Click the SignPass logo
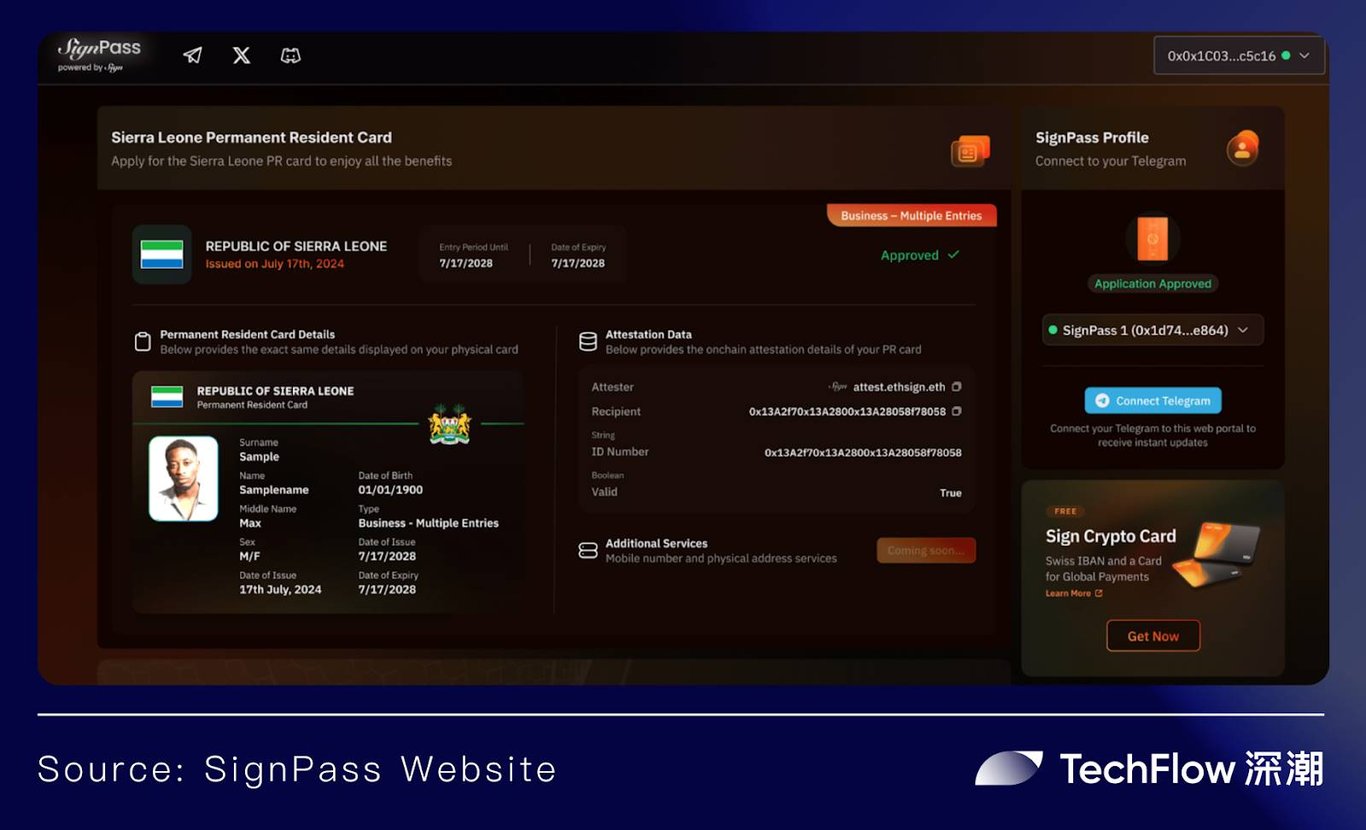The width and height of the screenshot is (1366, 830). coord(99,54)
